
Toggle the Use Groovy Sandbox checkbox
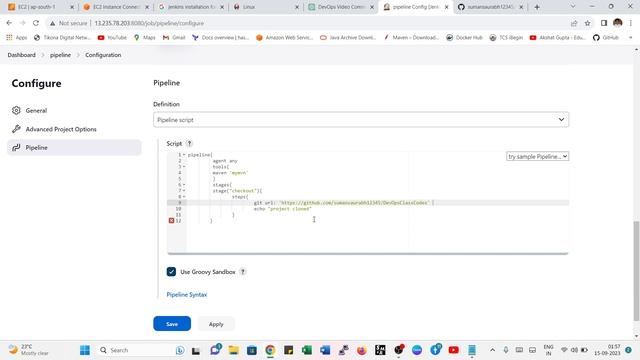[171, 272]
